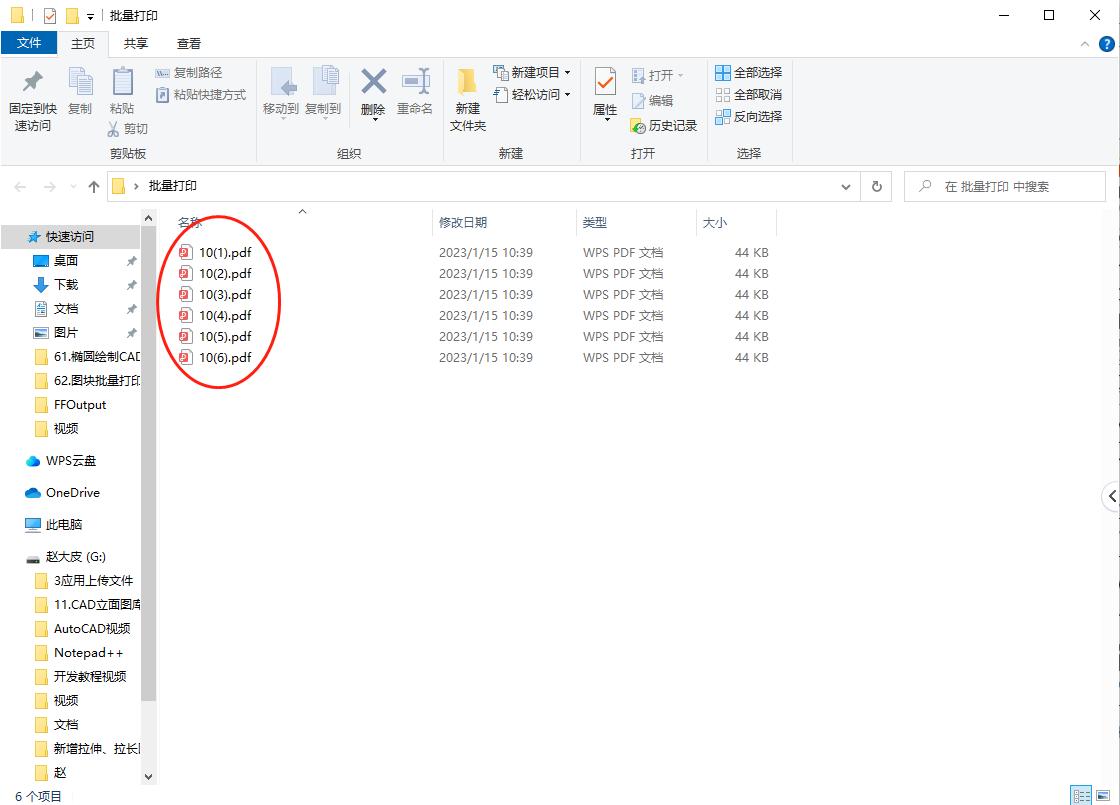Create a New folder (新建文件夹)
Viewport: 1120px width, 805px height.
pyautogui.click(x=468, y=99)
